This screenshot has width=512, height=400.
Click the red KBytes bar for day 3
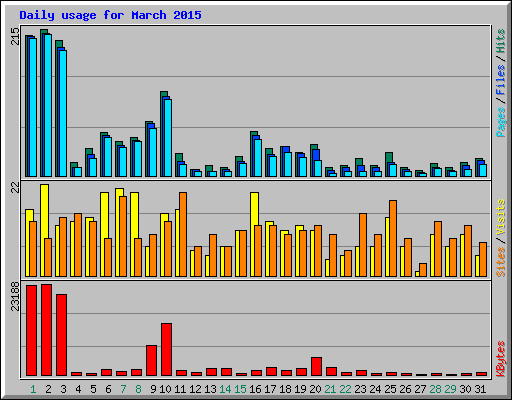coord(61,335)
